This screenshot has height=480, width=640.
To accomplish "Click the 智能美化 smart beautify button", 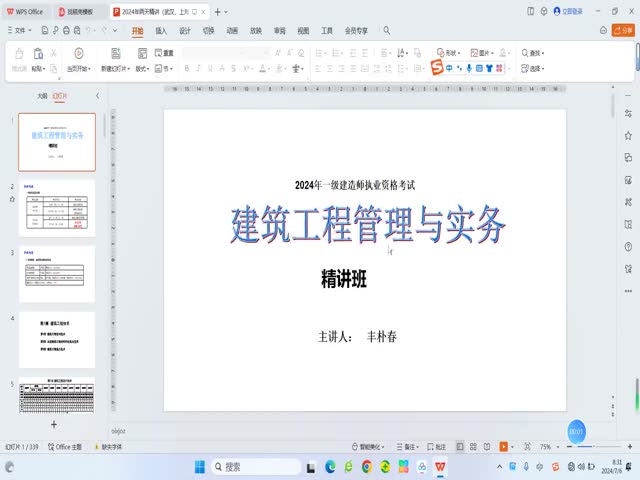I will pyautogui.click(x=368, y=447).
